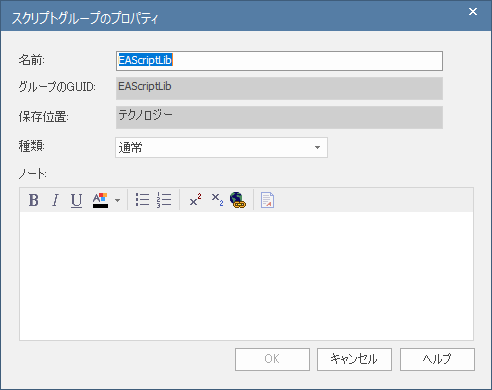This screenshot has height=390, width=492.
Task: Click the 種類: label
Action: tap(32, 146)
